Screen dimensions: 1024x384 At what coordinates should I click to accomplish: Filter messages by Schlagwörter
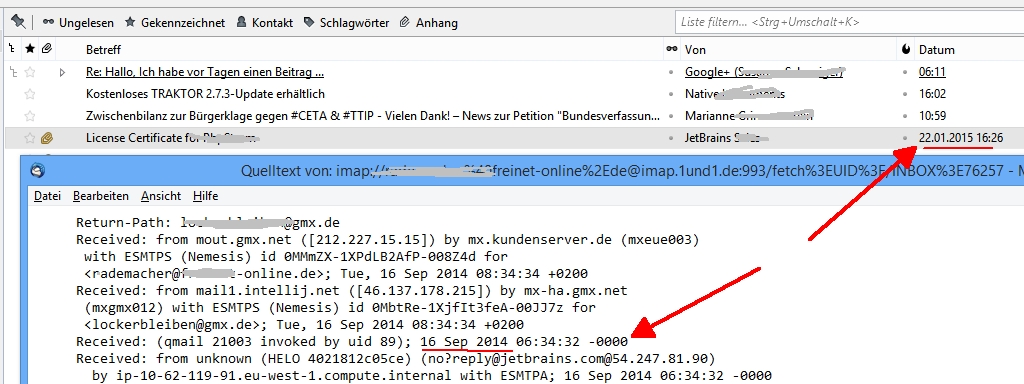346,23
